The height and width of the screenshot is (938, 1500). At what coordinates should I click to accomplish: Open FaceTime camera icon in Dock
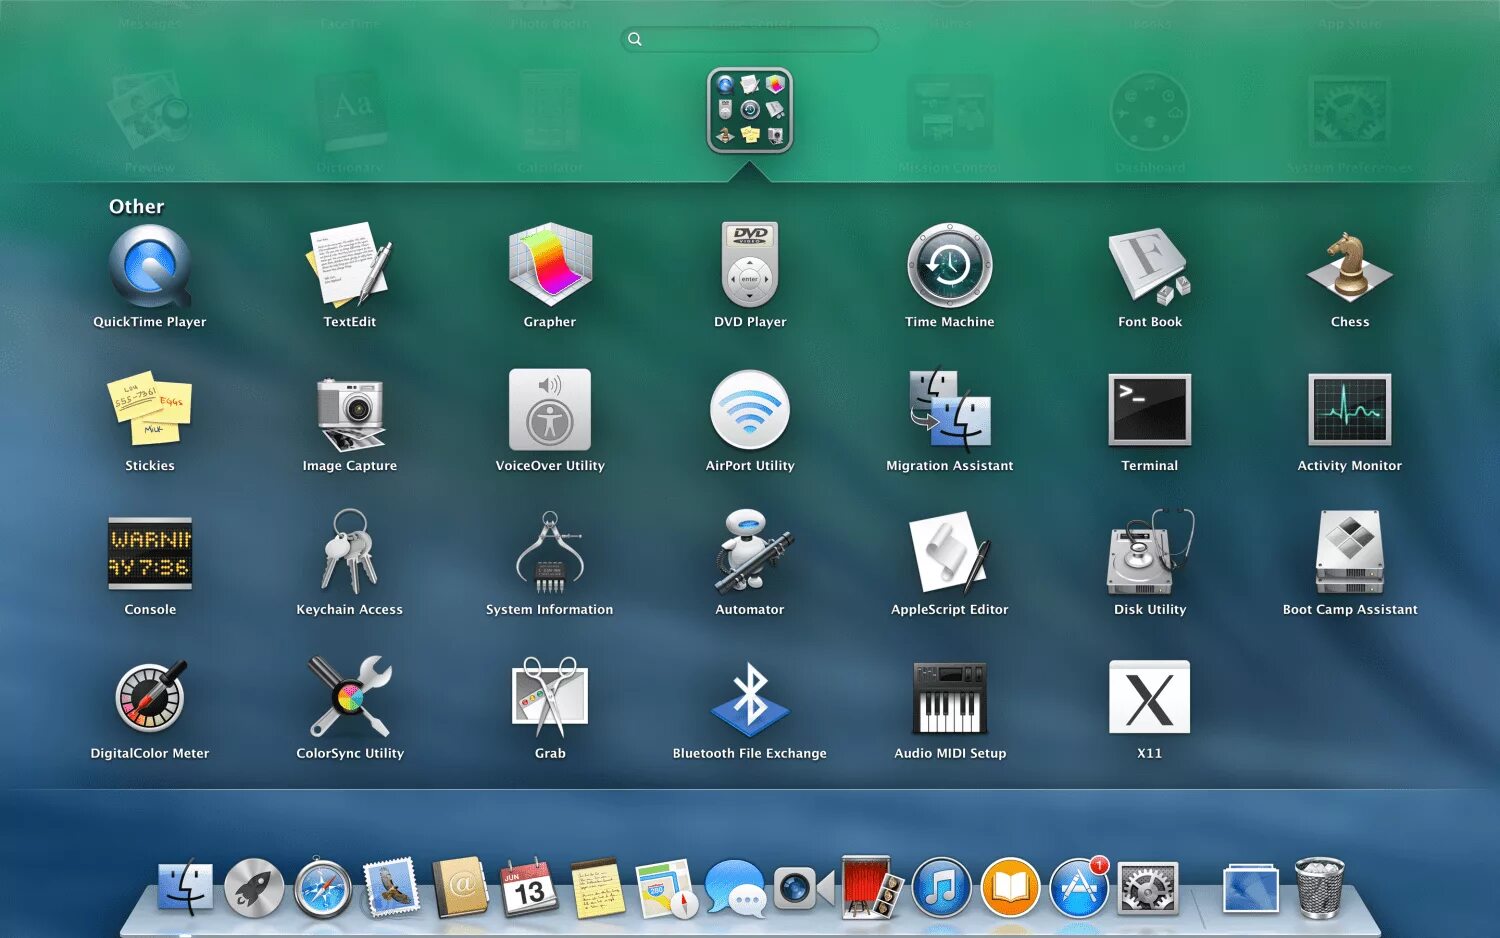click(x=804, y=888)
